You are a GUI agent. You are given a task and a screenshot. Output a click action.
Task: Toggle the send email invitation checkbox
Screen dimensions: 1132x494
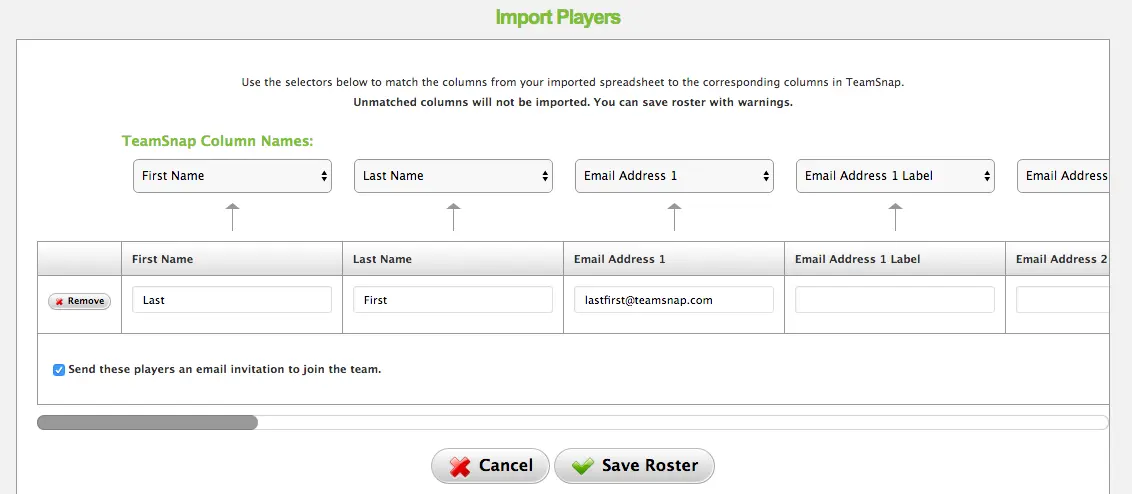[59, 370]
